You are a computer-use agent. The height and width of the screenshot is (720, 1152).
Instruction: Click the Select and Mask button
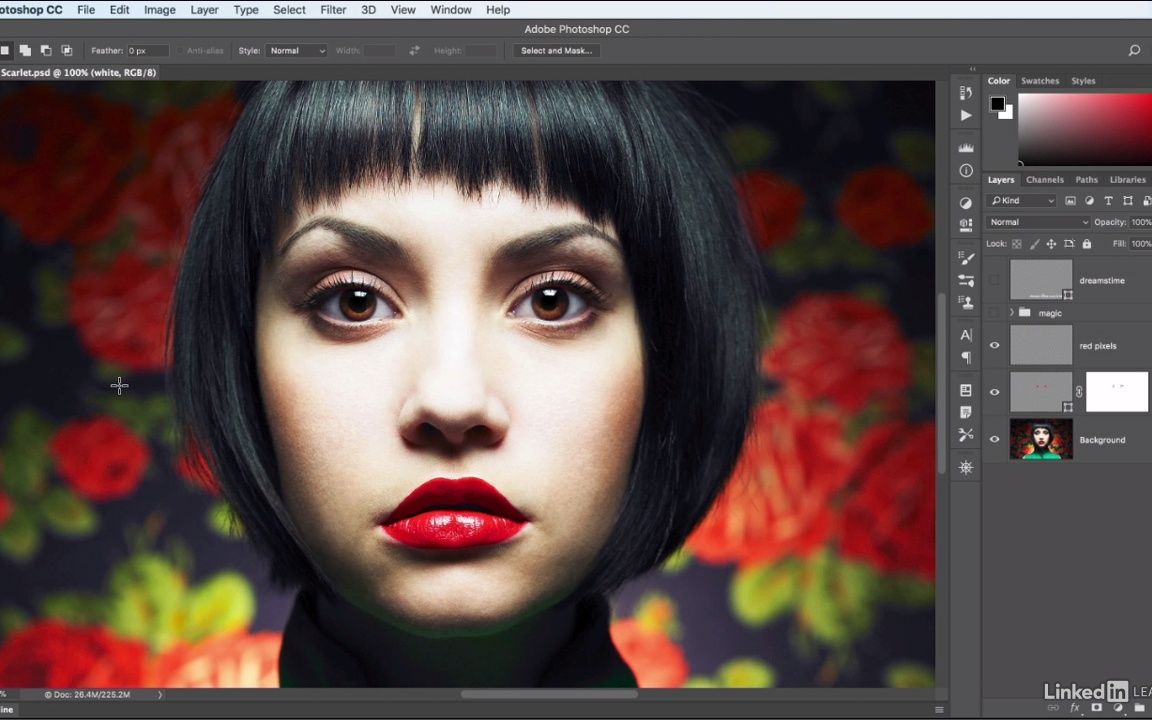[x=556, y=51]
